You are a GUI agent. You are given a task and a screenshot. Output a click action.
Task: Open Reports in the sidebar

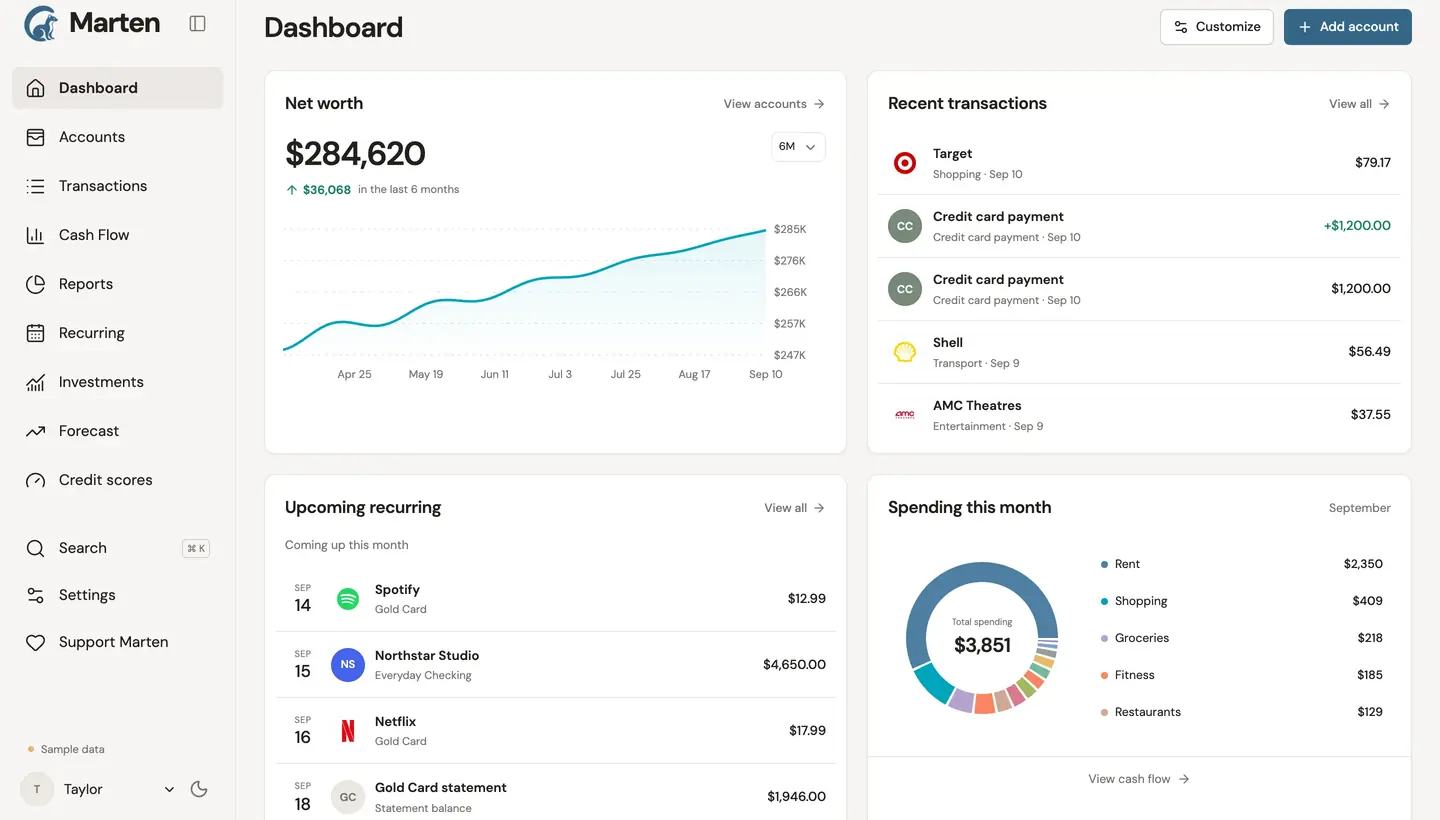(x=118, y=284)
